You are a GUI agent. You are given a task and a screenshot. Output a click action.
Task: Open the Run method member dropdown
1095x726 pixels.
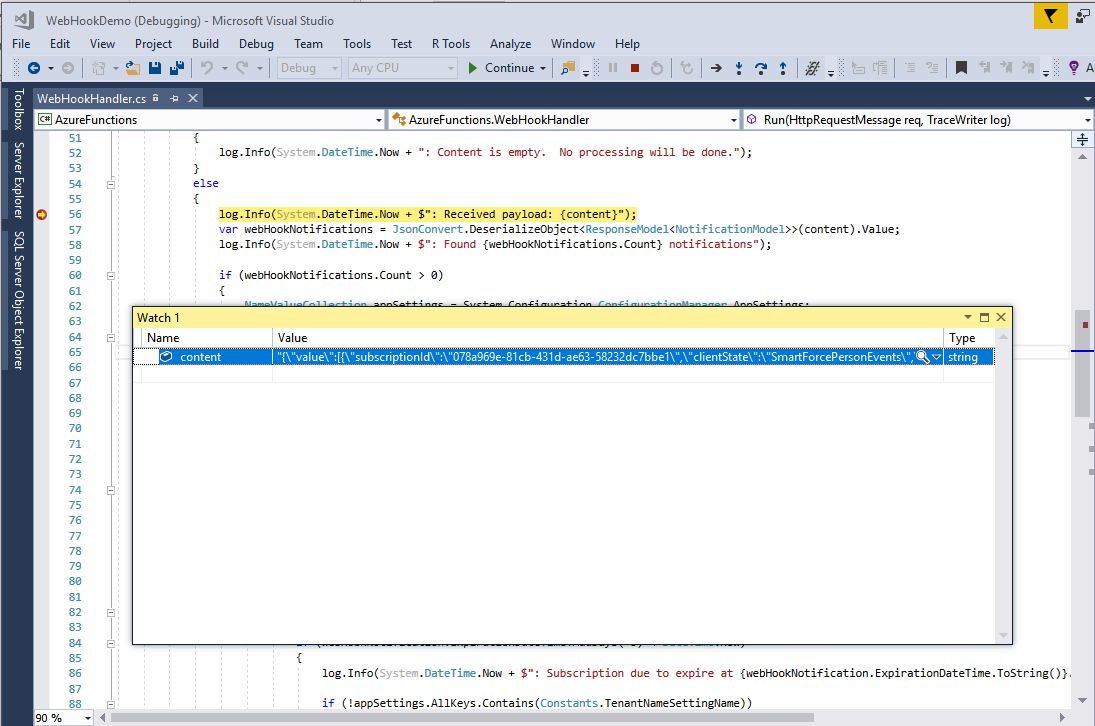click(x=1087, y=120)
